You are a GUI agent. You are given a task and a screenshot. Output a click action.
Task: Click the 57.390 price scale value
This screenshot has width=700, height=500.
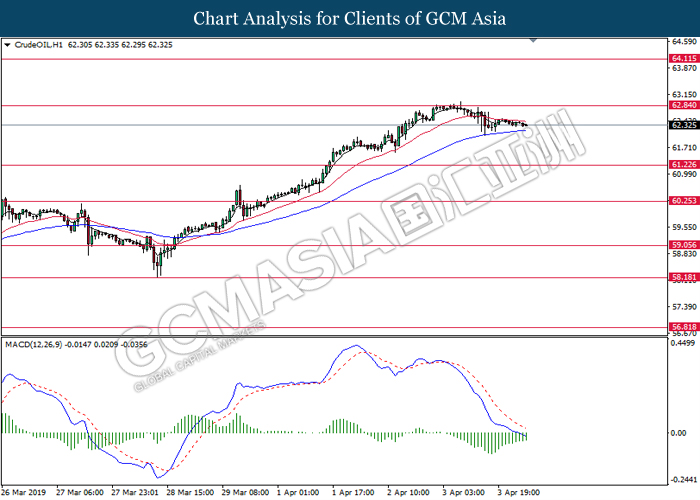(684, 307)
